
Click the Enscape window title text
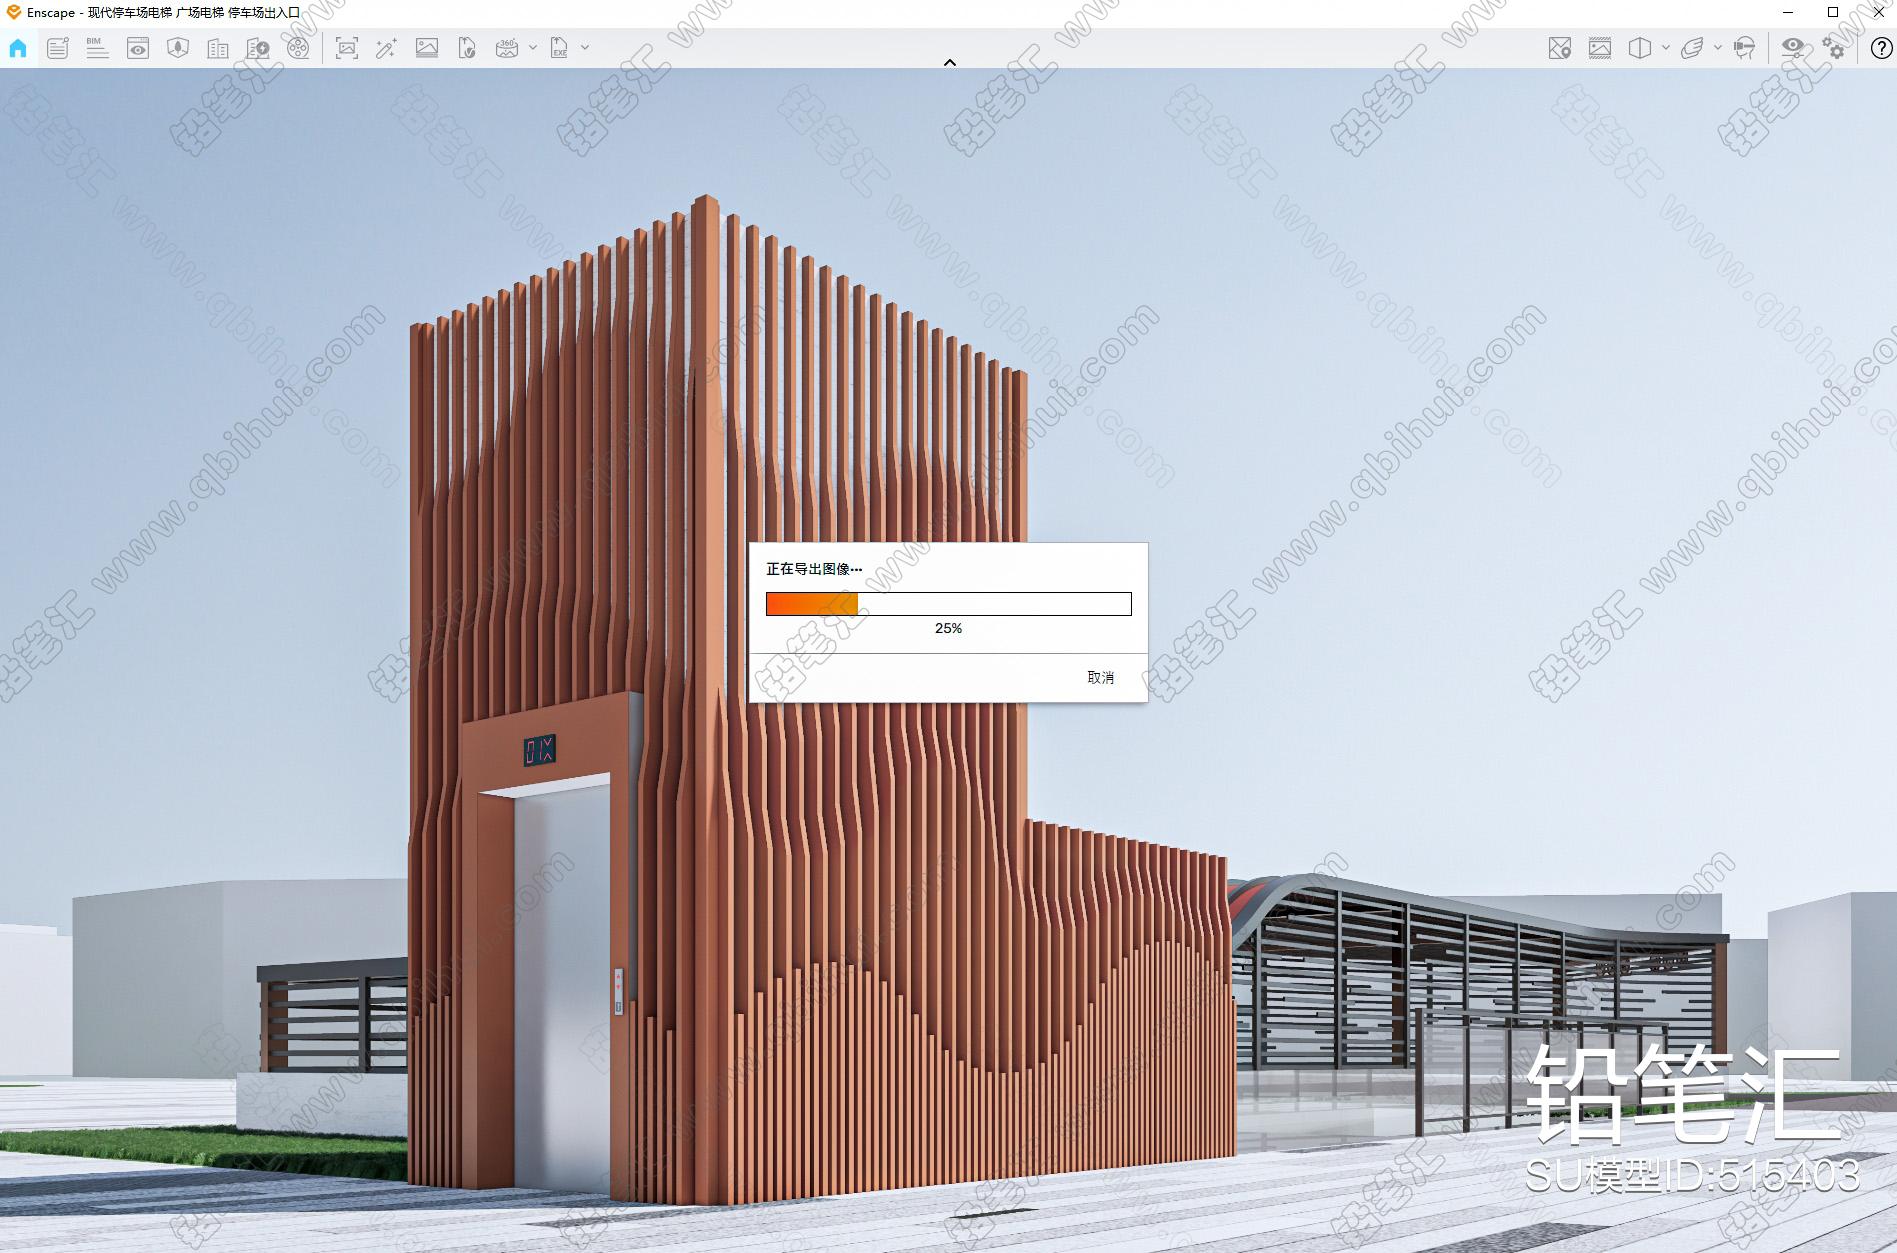164,13
